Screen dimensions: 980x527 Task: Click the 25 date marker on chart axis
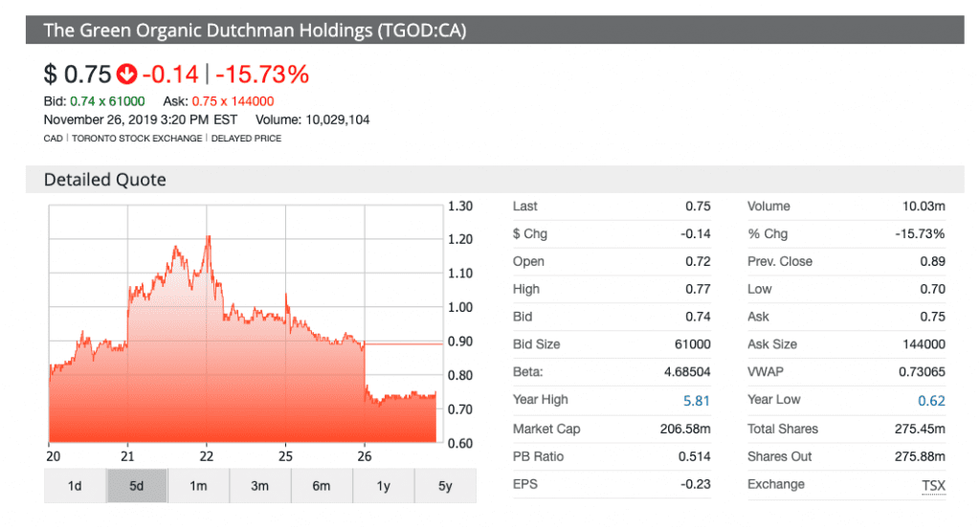click(285, 458)
